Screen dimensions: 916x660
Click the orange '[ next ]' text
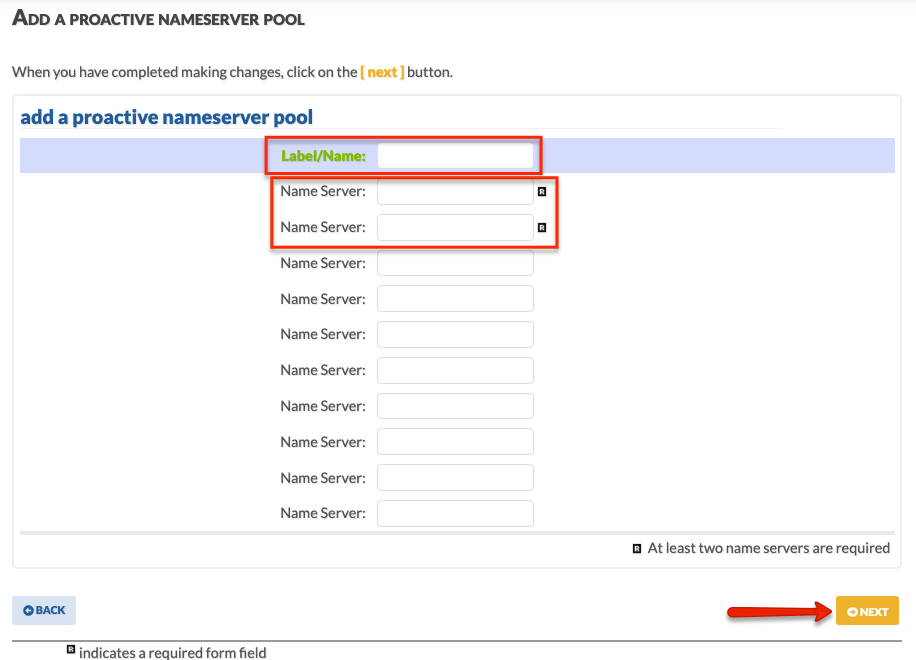(x=383, y=72)
